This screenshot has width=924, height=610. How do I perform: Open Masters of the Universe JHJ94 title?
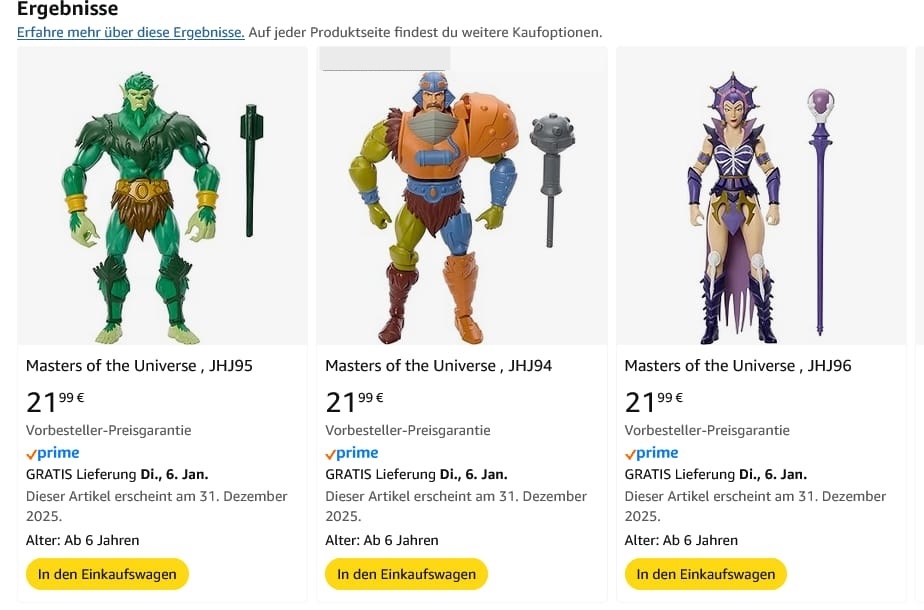point(438,366)
